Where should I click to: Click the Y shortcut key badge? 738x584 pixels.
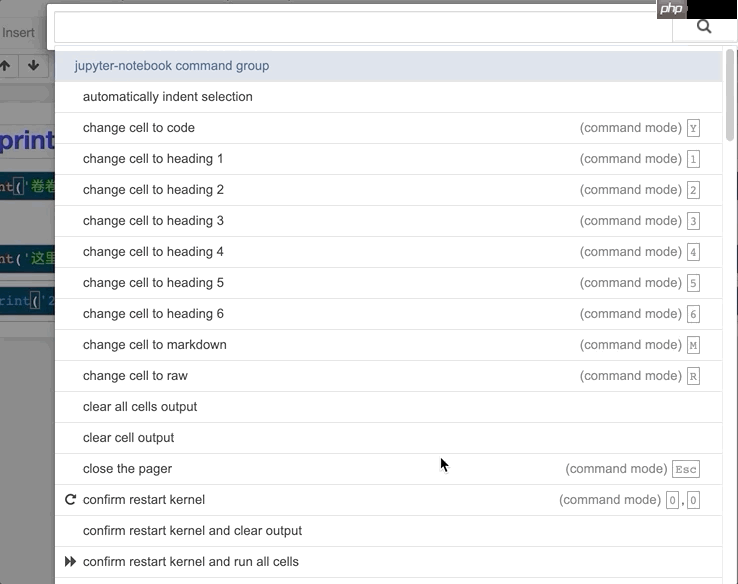(x=693, y=128)
